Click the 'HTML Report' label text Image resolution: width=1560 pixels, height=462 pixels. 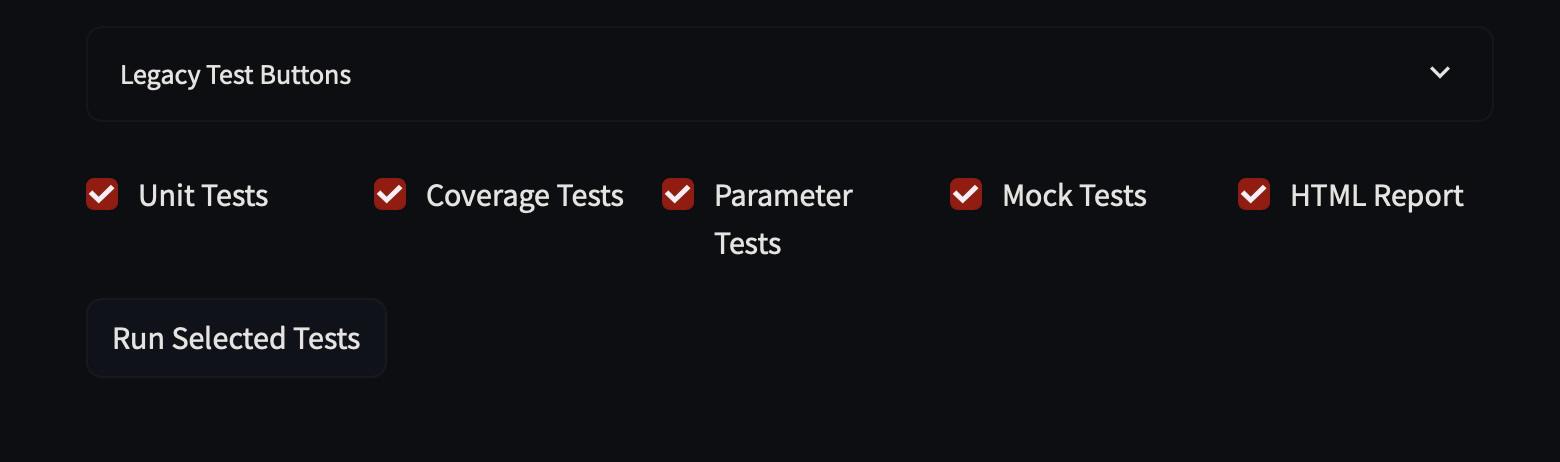click(x=1377, y=196)
